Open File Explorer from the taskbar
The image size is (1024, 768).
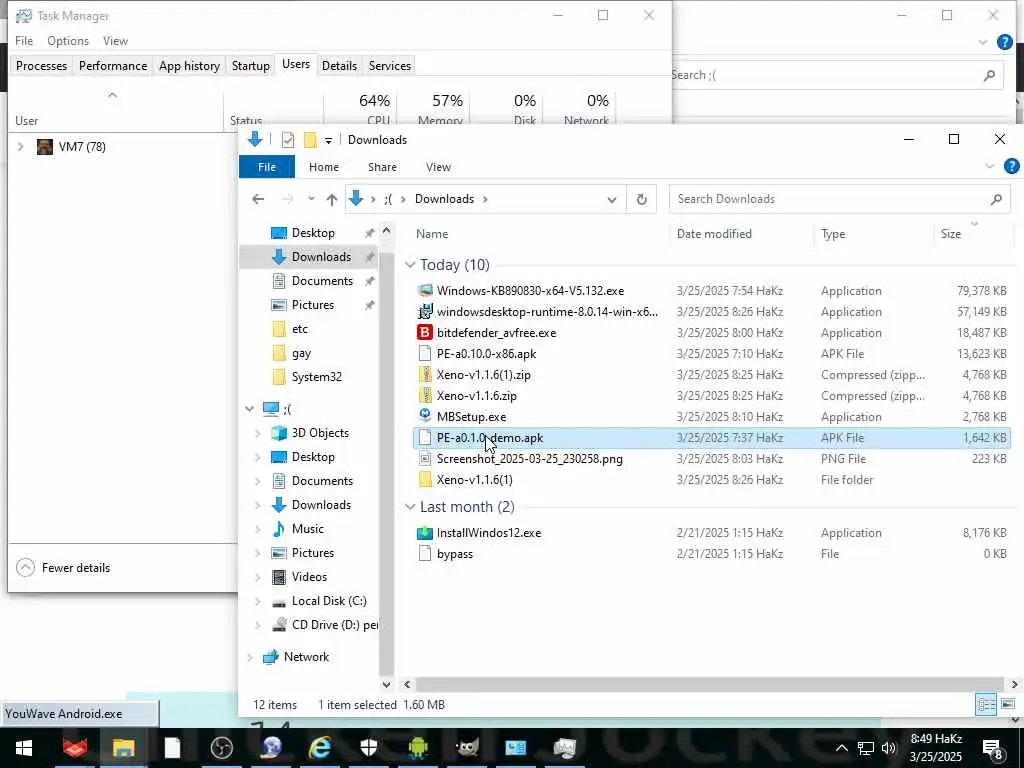click(x=123, y=747)
